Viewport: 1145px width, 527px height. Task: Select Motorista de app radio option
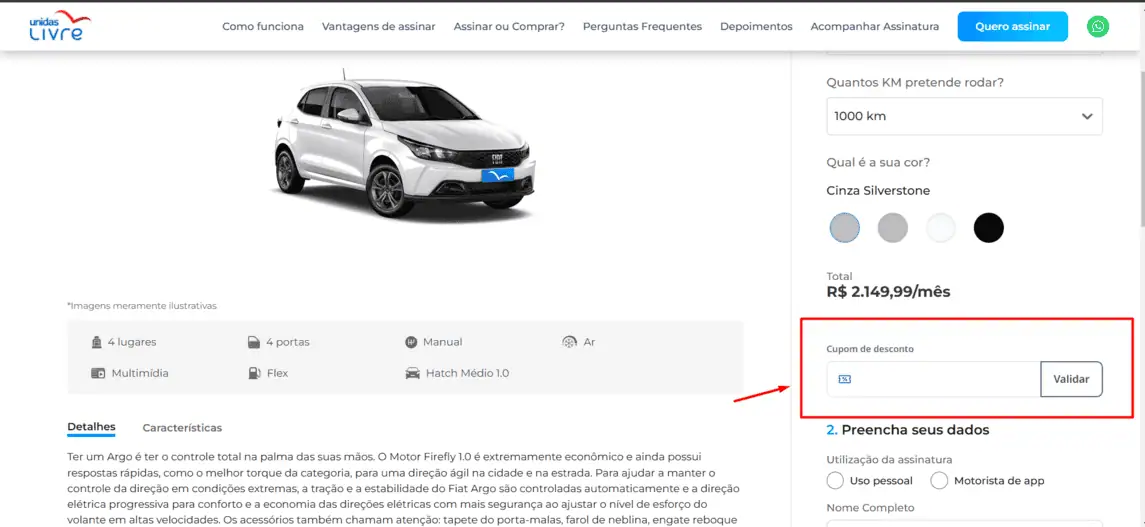pos(939,481)
